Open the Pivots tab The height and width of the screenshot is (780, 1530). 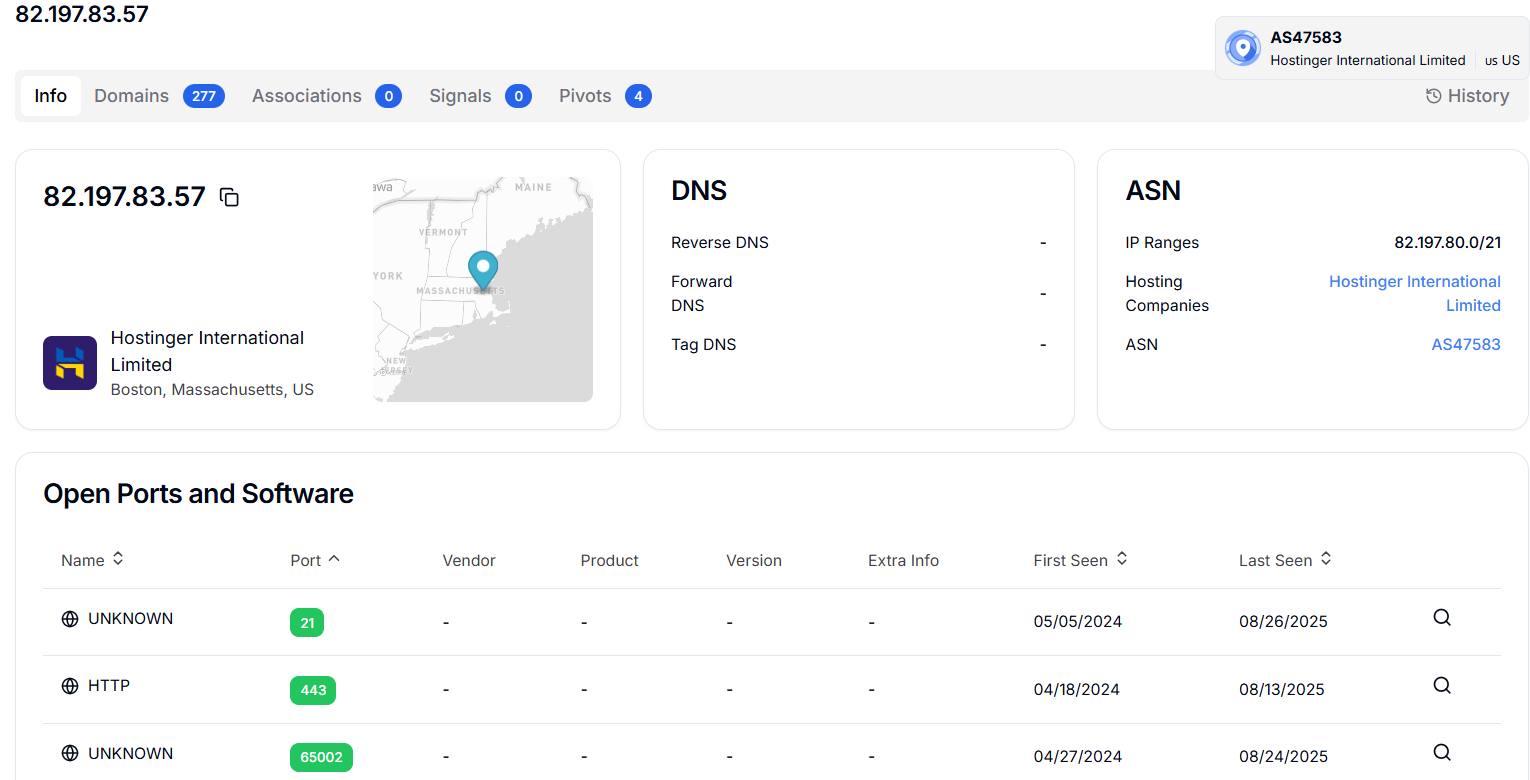coord(605,96)
